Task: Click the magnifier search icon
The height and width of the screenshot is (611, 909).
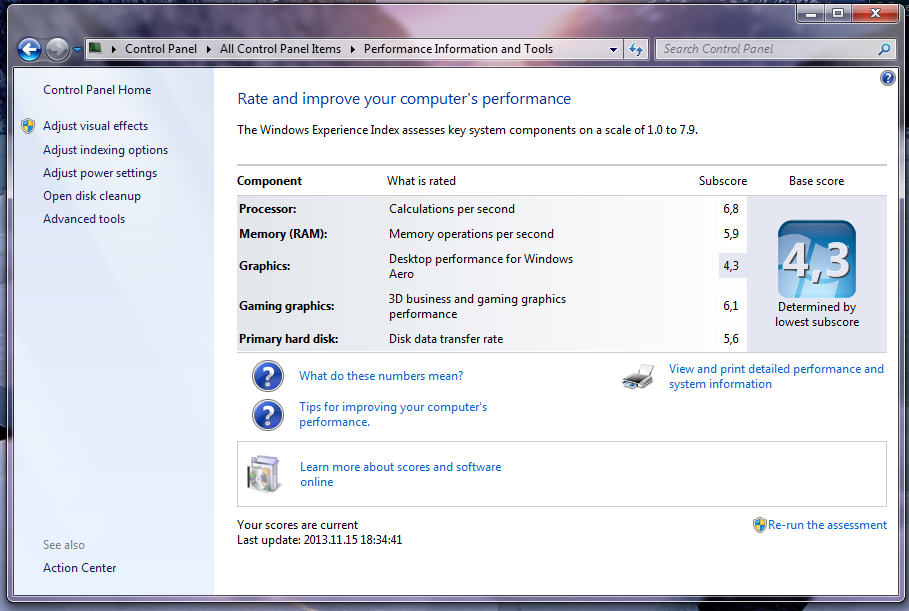Action: pyautogui.click(x=884, y=49)
